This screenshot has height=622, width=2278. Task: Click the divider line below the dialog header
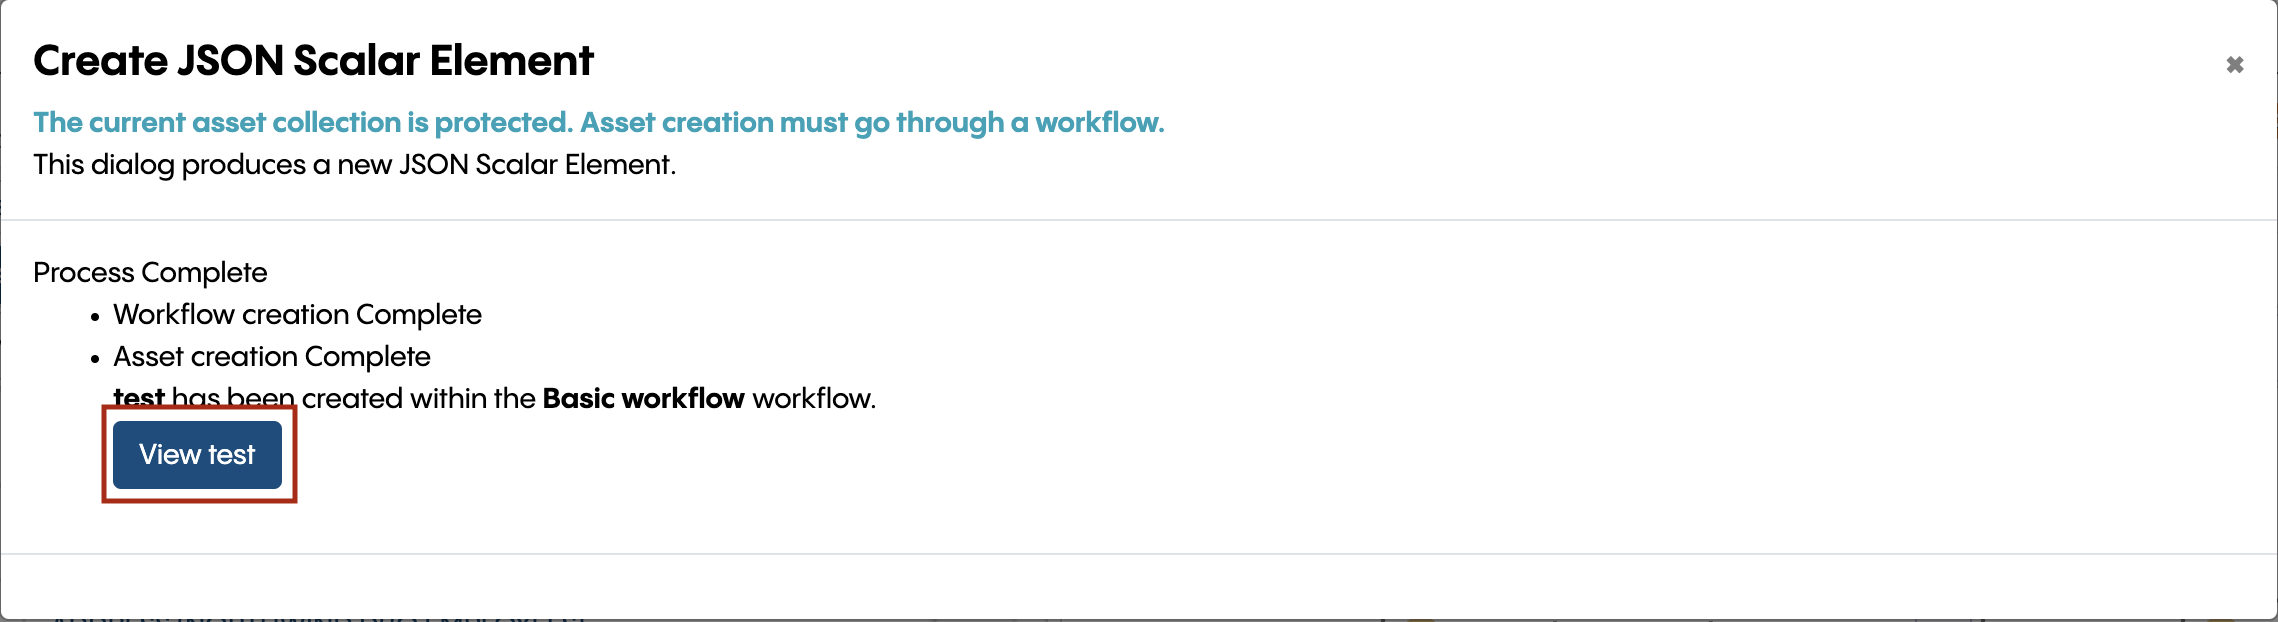[x=1139, y=220]
